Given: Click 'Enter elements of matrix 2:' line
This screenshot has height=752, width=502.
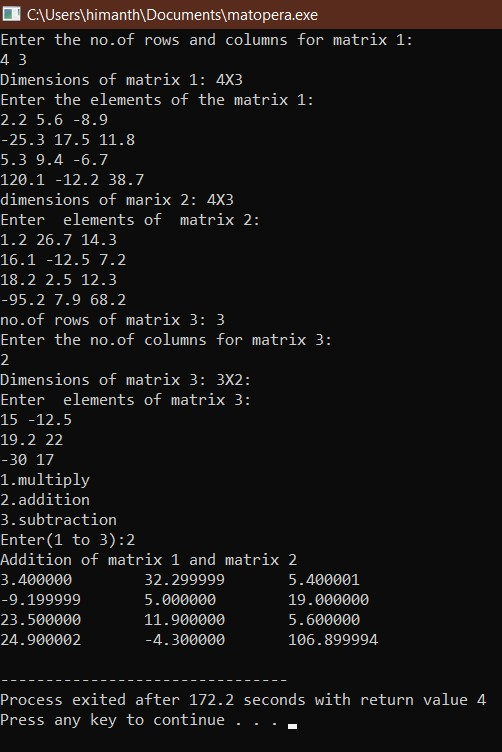Looking at the screenshot, I should tap(130, 220).
